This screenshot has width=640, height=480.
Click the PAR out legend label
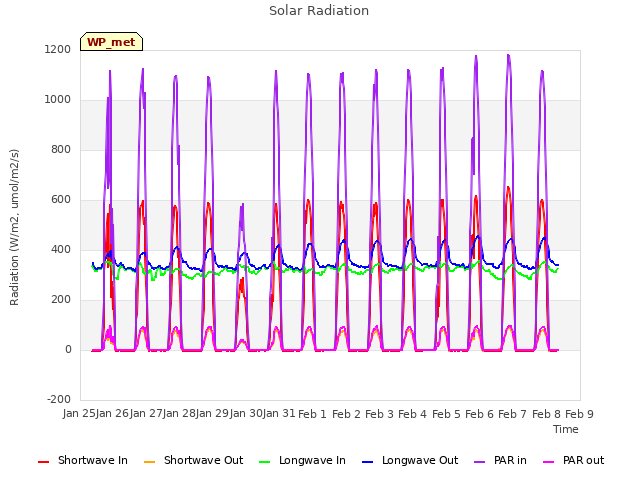coord(583,460)
